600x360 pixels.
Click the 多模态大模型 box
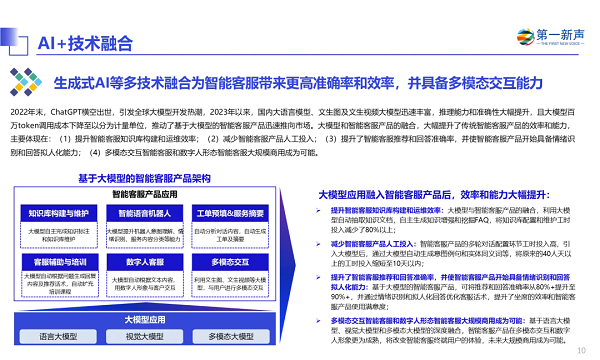pos(231,337)
